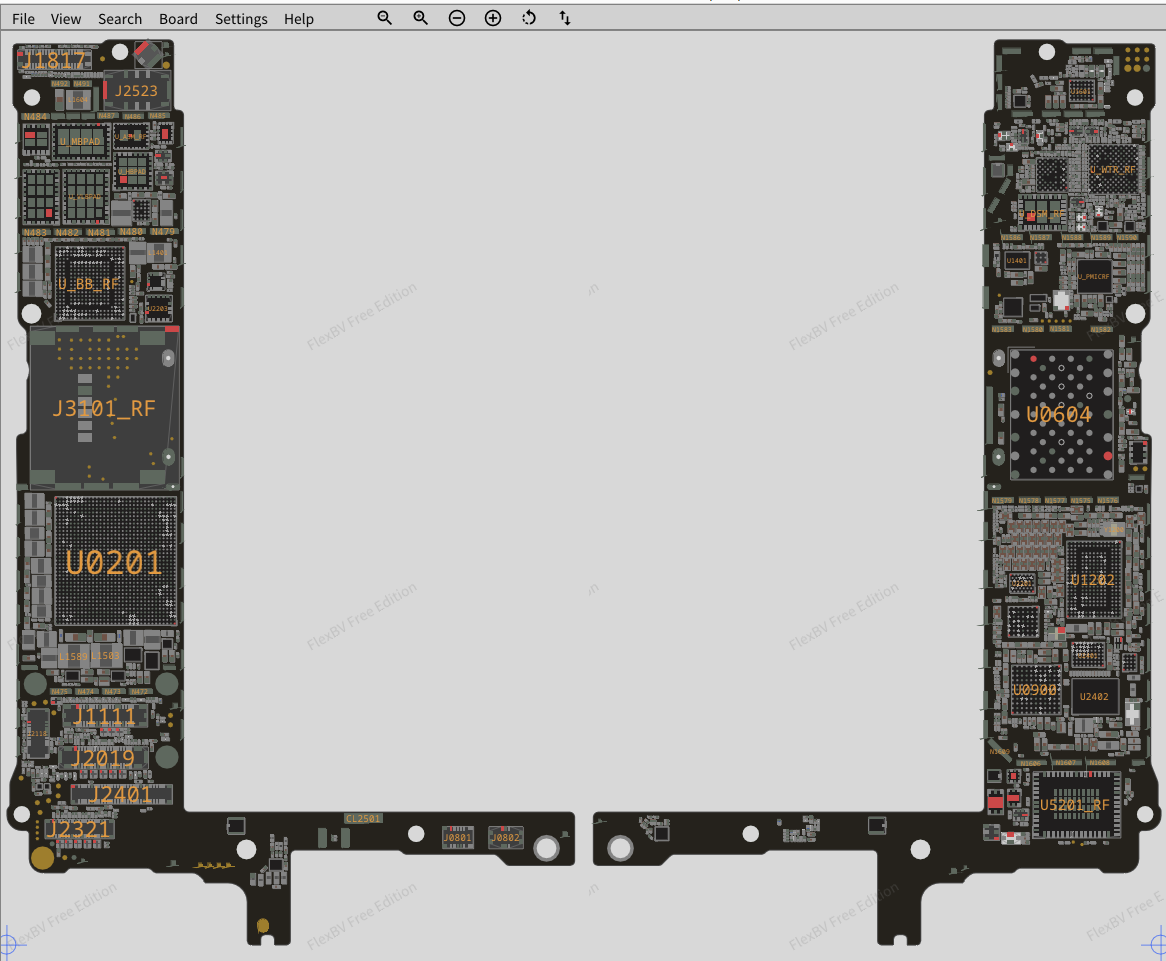Zoom in with the plus circle icon

[x=493, y=18]
